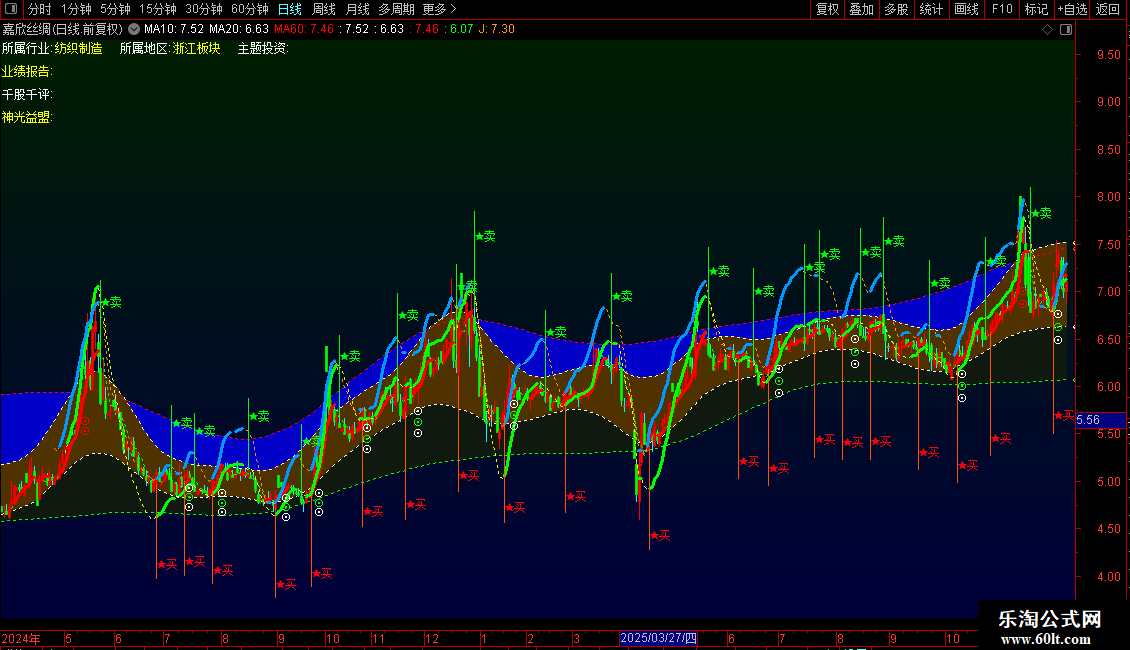The image size is (1130, 650).
Task: Click the 返回 back button
Action: pos(1108,9)
